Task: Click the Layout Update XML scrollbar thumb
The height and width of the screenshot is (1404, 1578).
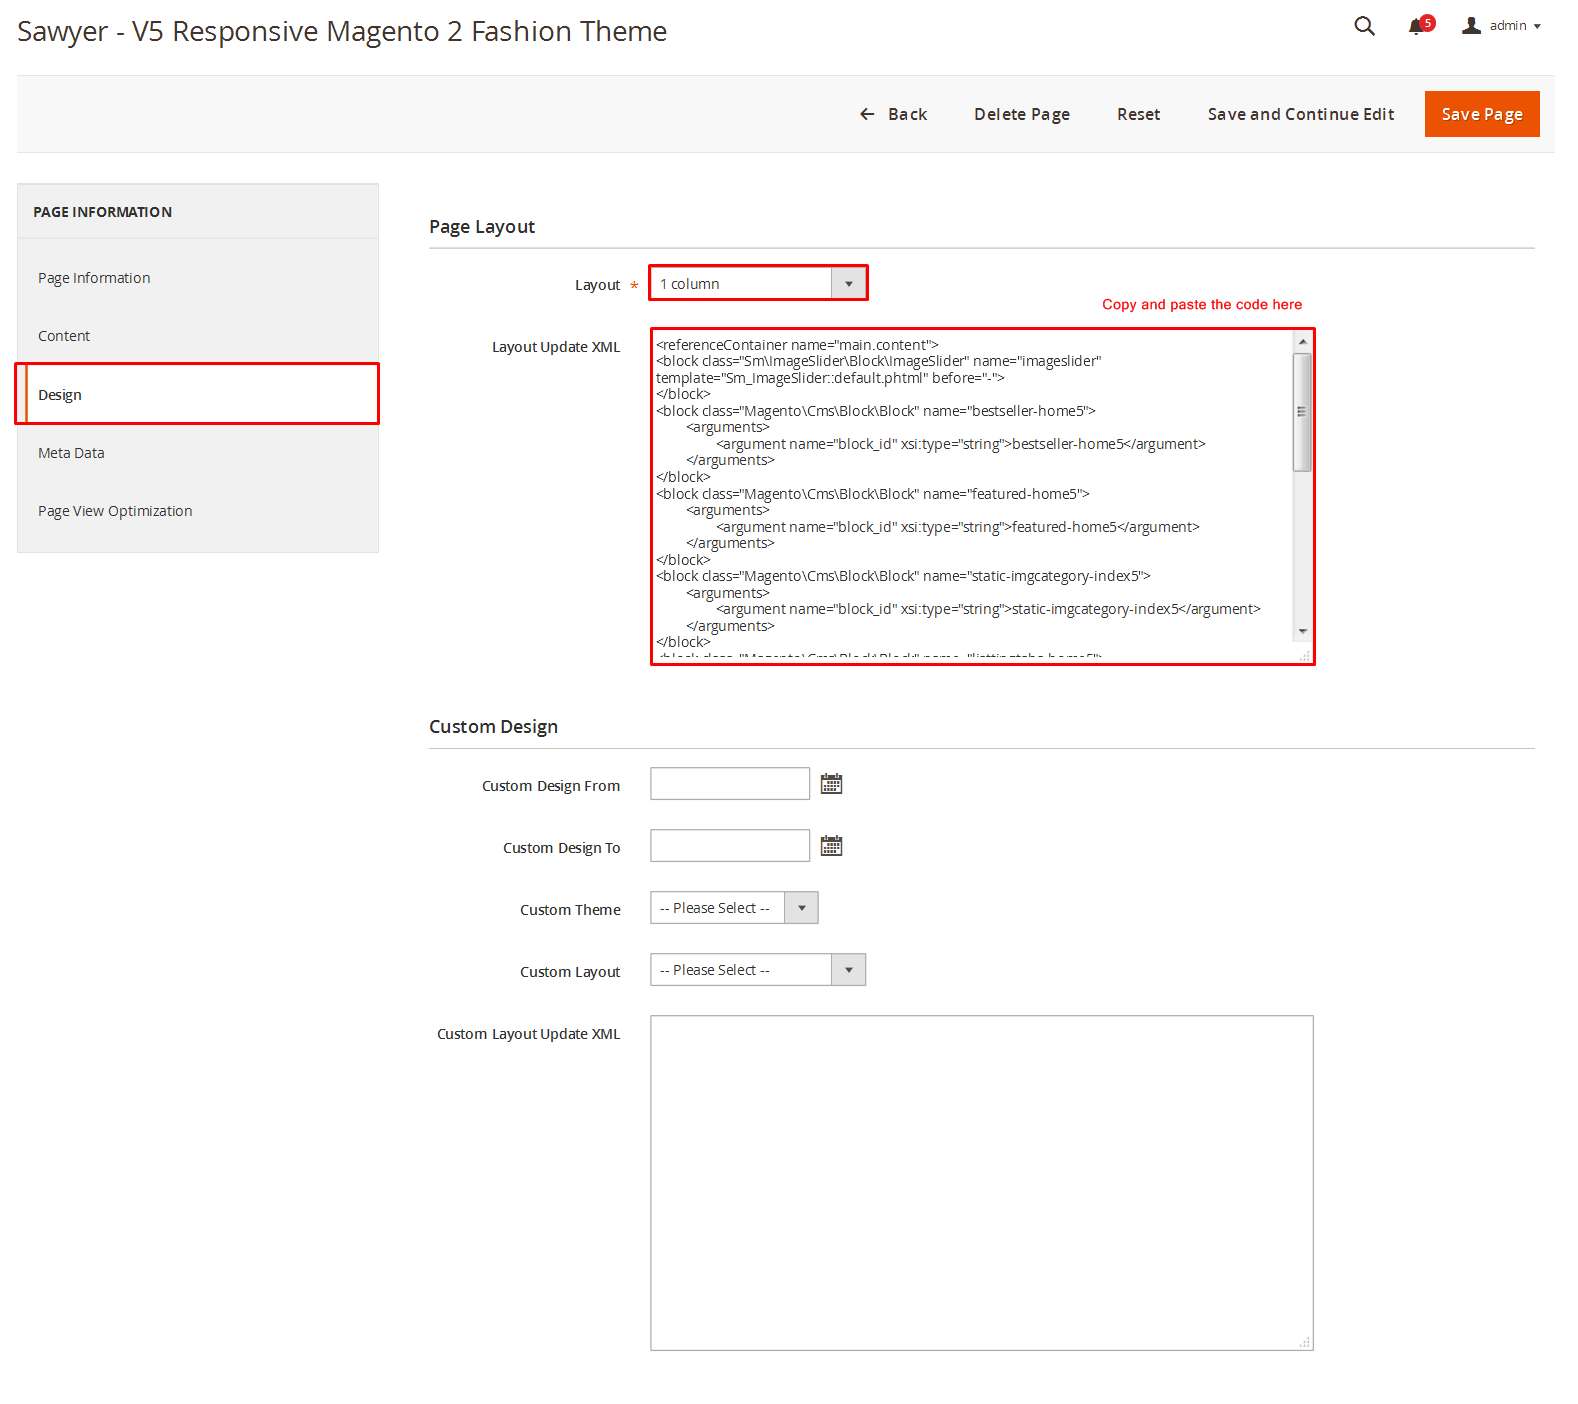Action: tap(1302, 411)
